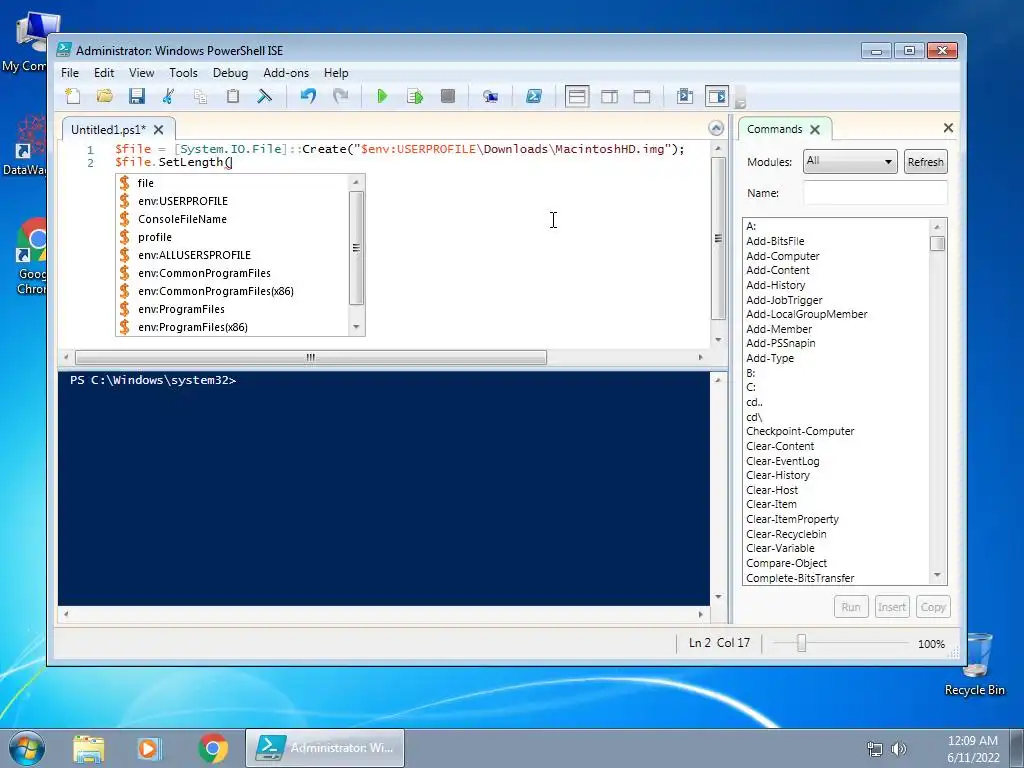The width and height of the screenshot is (1024, 768).
Task: Choose 'profile' in autocomplete list
Action: point(232,237)
